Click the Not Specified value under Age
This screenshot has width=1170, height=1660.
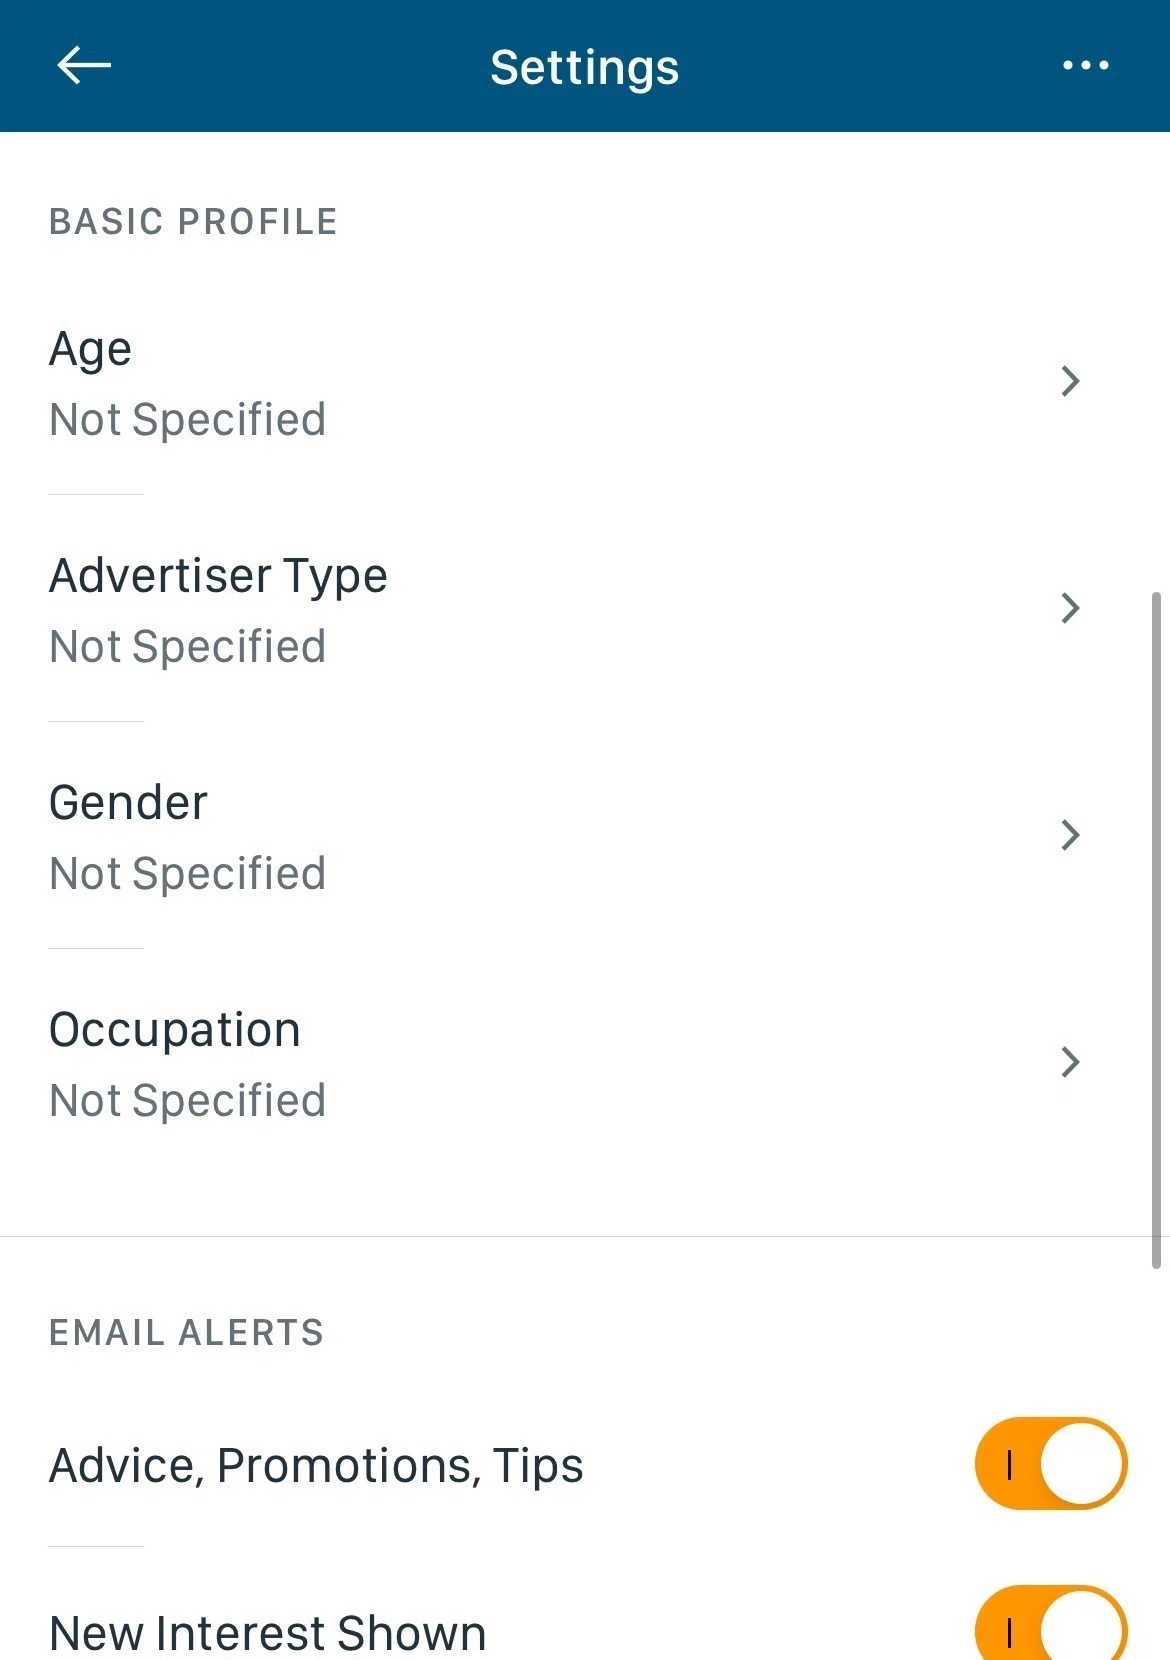(188, 420)
